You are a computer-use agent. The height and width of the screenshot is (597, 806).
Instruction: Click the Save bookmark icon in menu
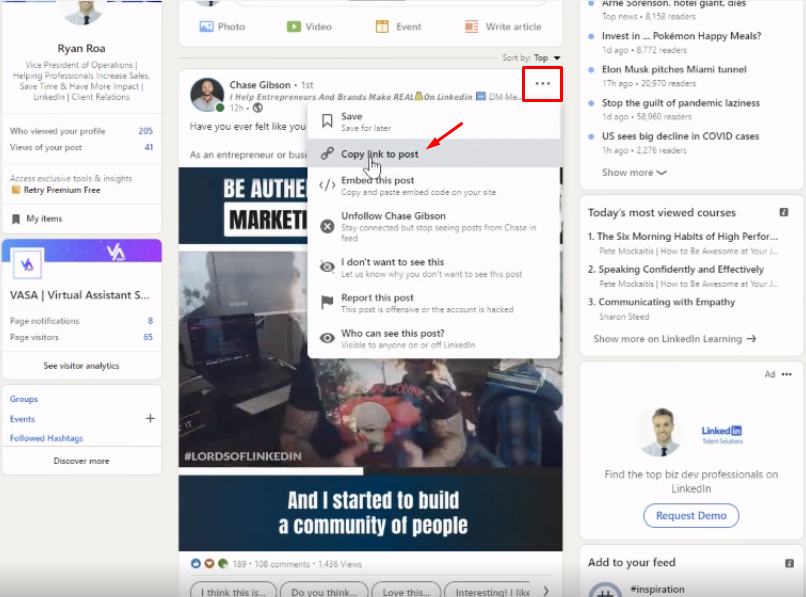click(327, 121)
